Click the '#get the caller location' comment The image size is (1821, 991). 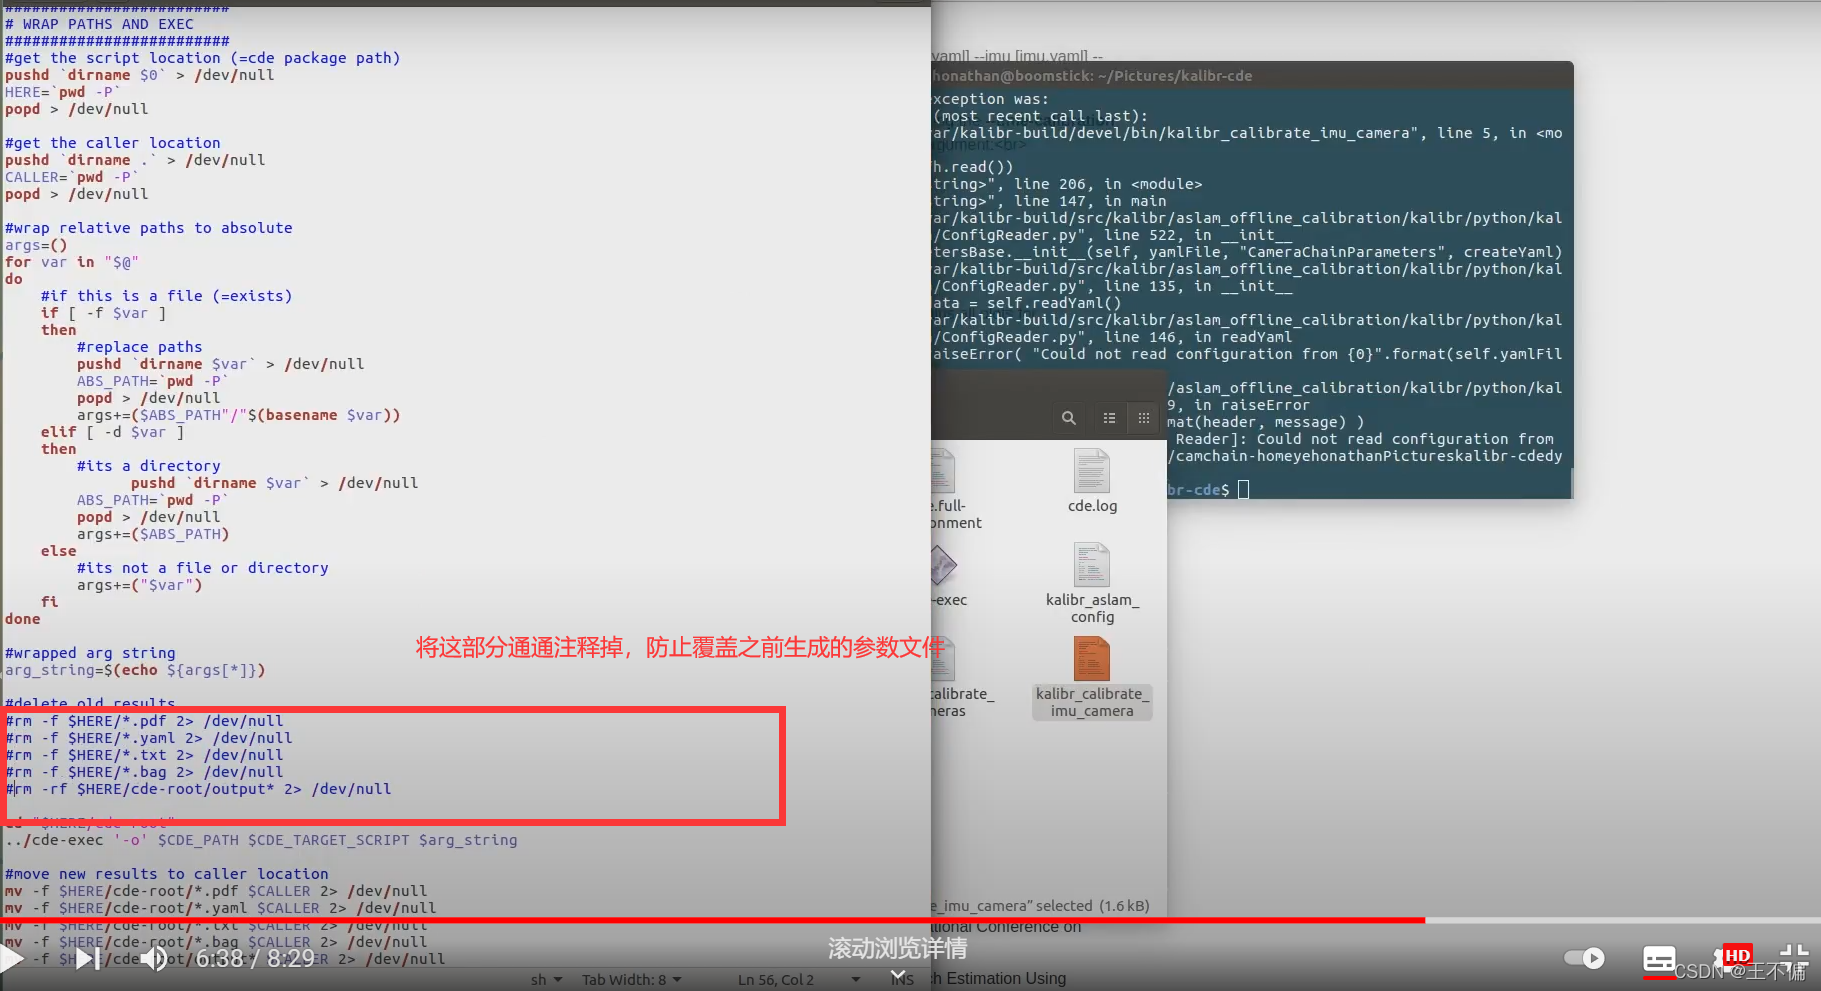(113, 143)
